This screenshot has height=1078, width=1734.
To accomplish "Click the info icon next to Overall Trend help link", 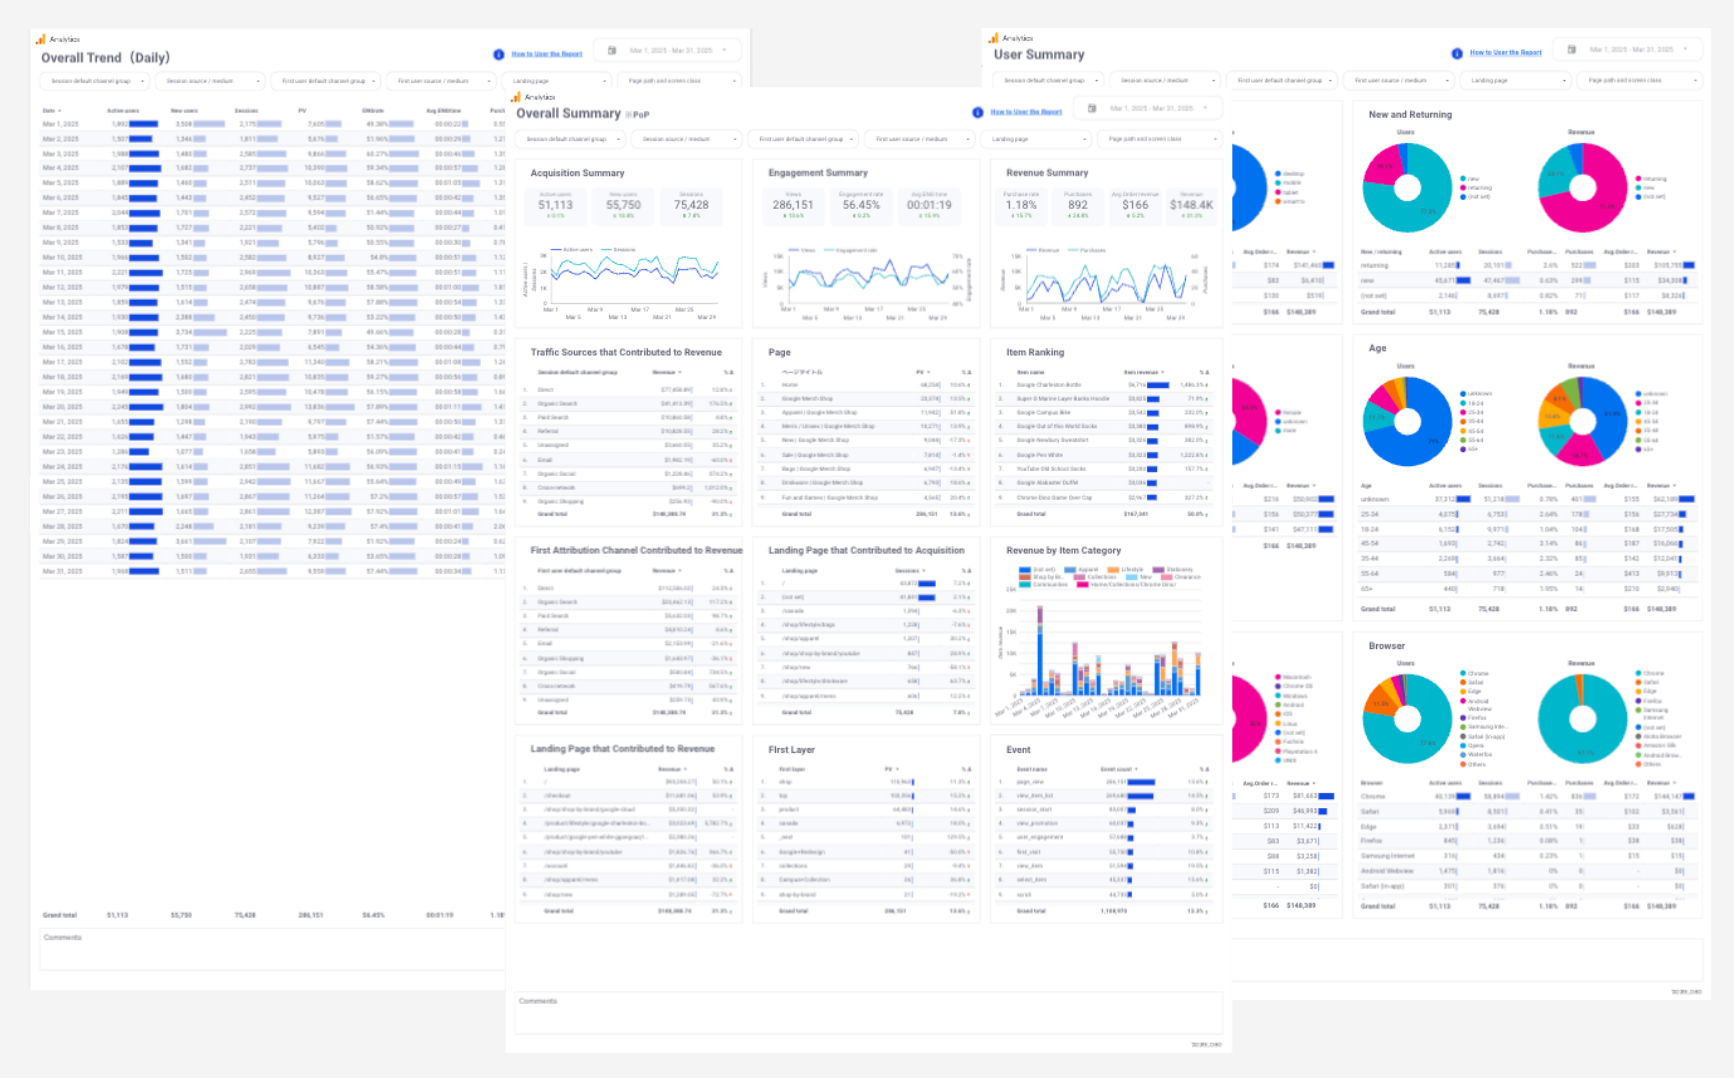I will (x=498, y=54).
